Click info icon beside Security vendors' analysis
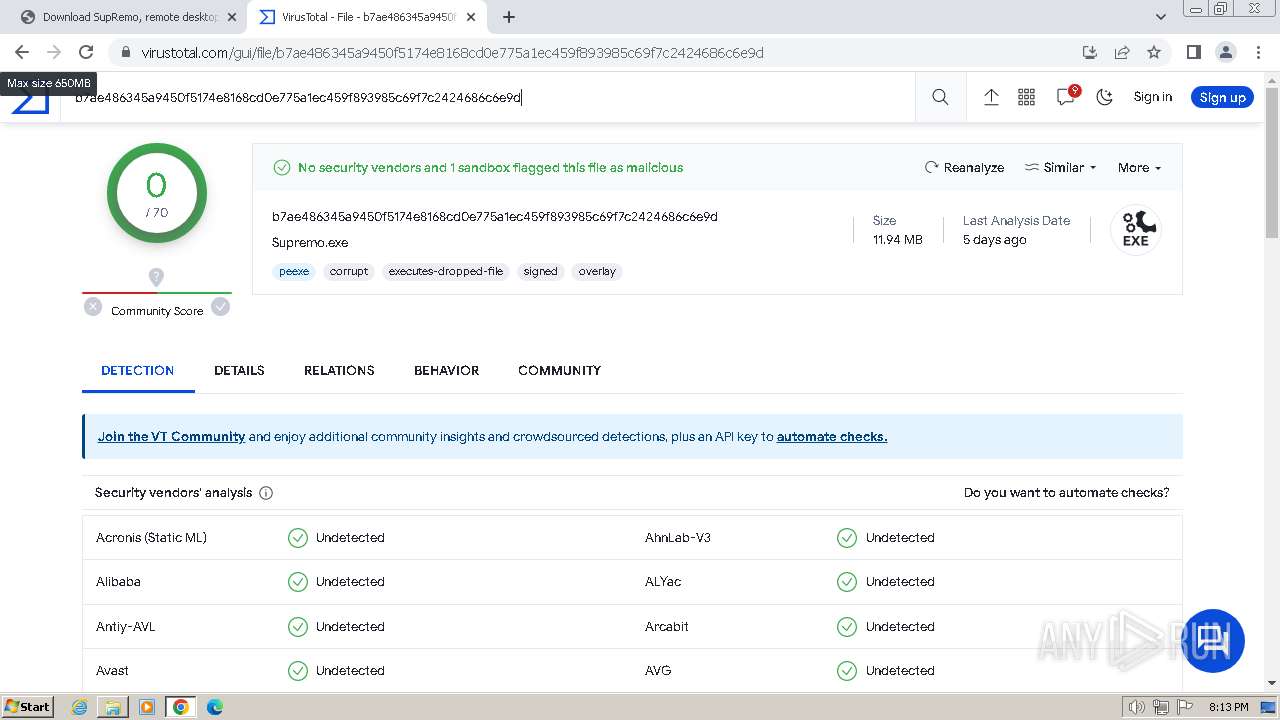The height and width of the screenshot is (720, 1280). tap(266, 493)
